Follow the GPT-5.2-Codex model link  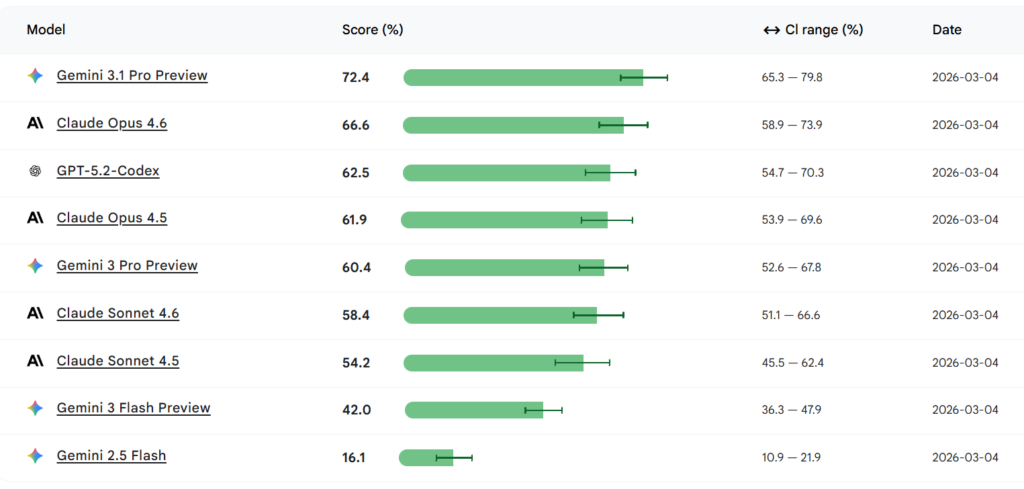(108, 171)
